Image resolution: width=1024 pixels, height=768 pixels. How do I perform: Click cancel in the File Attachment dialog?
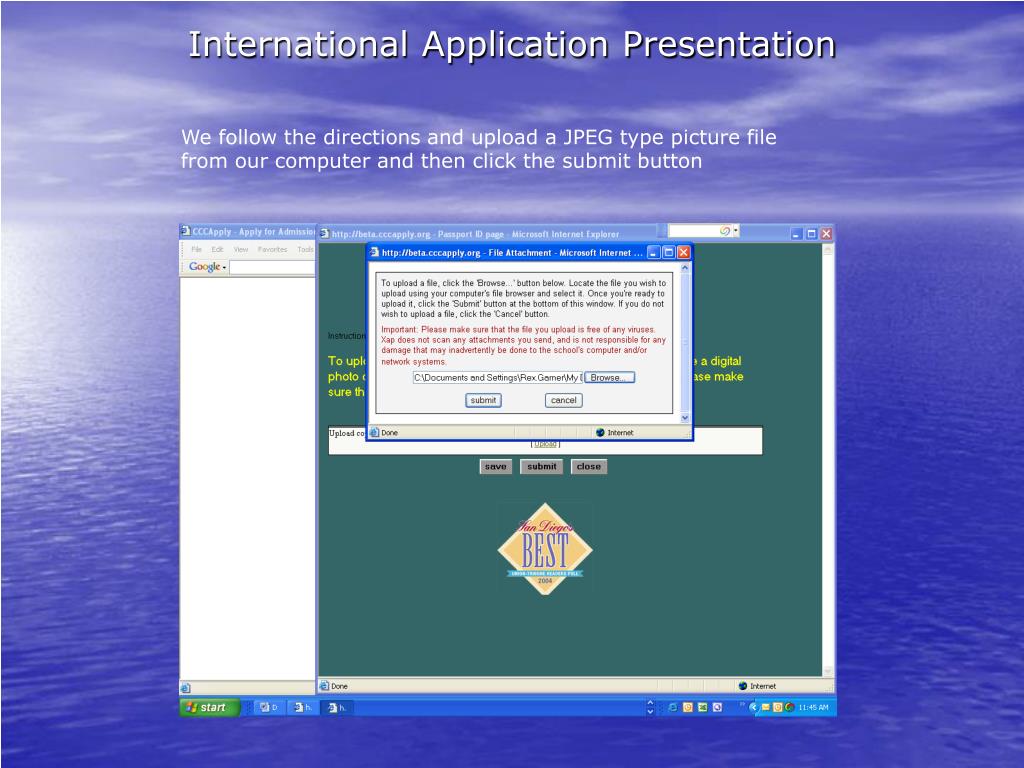564,400
